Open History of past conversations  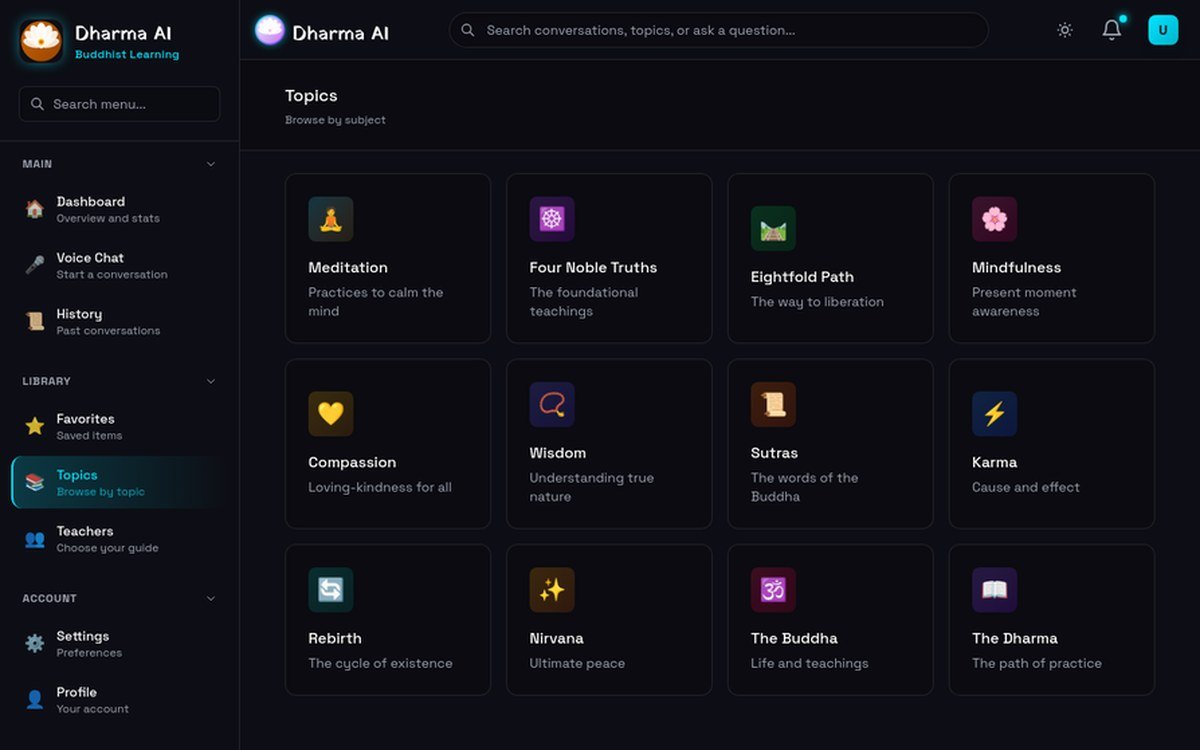[119, 321]
